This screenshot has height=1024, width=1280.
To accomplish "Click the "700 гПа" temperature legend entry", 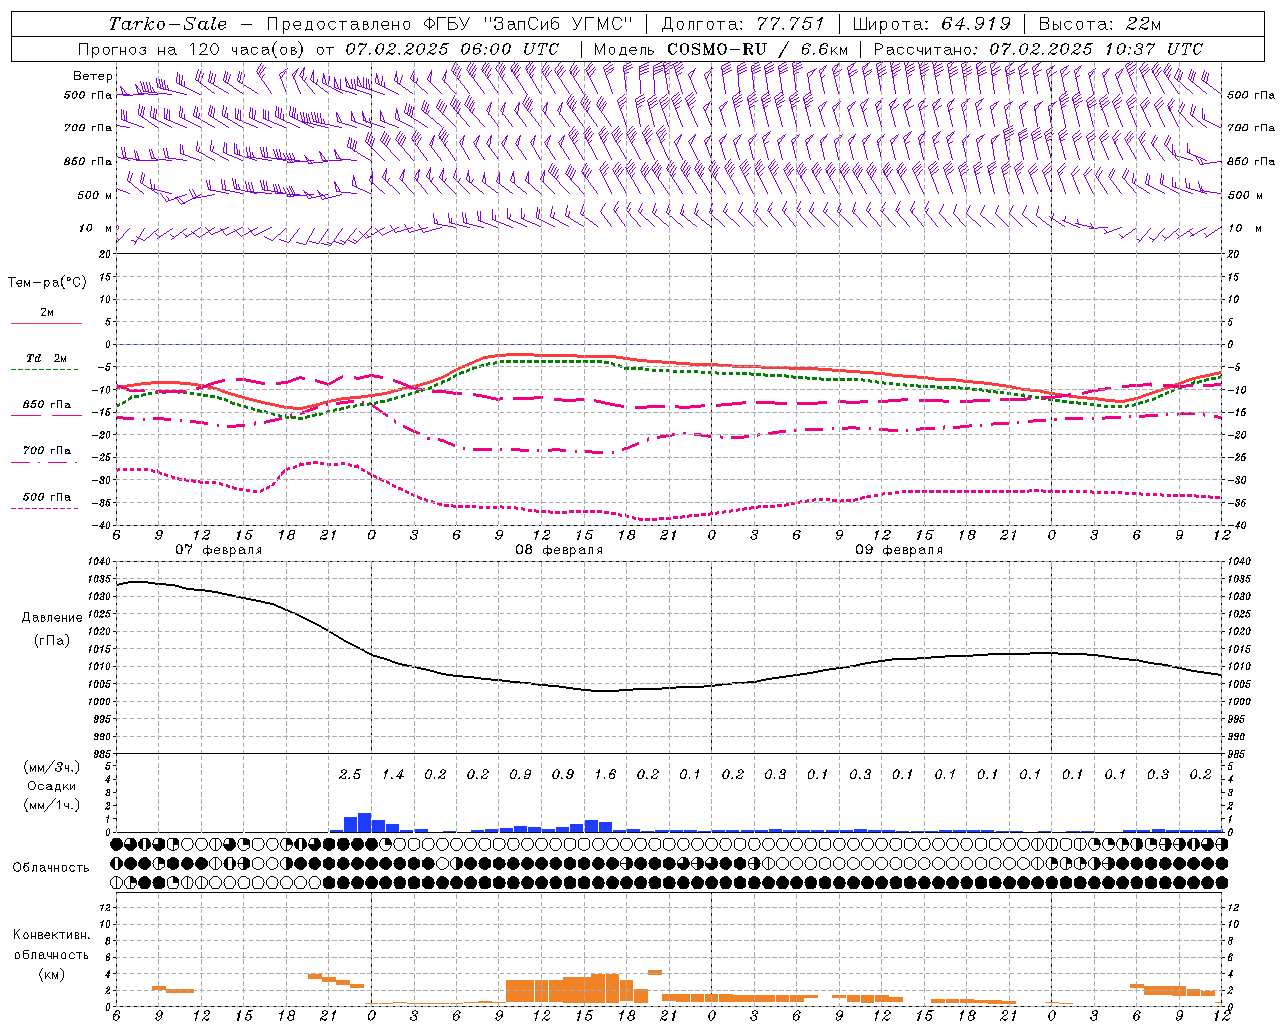I will tap(47, 451).
